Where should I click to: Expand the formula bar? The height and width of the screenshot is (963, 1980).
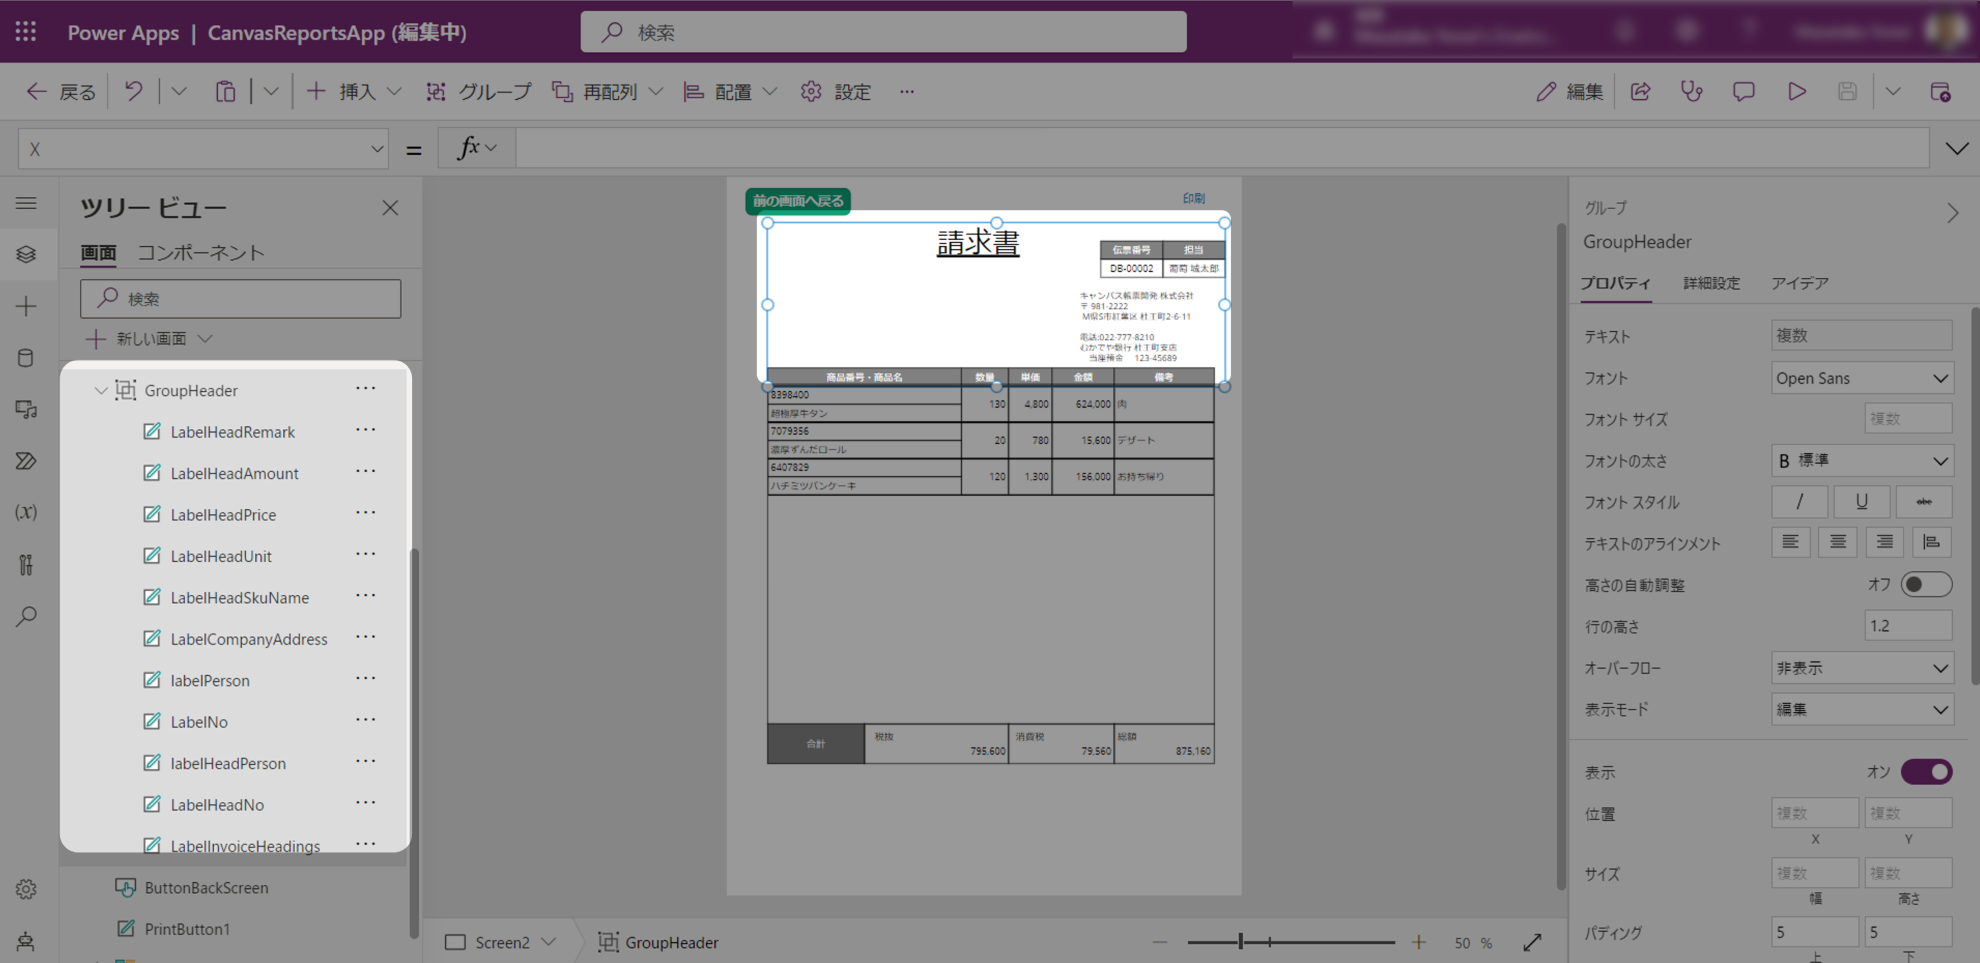point(1956,149)
